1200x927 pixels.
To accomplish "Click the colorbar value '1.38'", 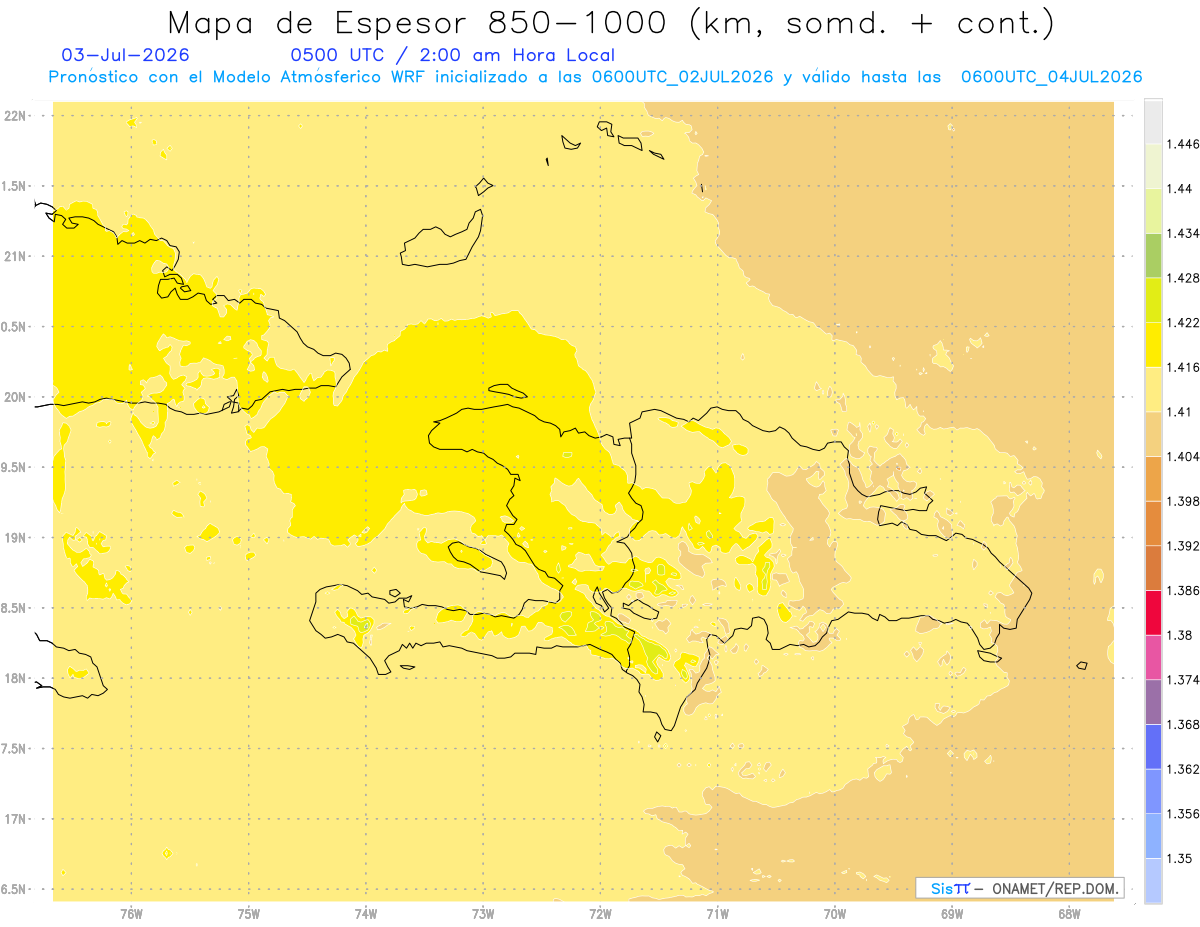I will (1181, 635).
